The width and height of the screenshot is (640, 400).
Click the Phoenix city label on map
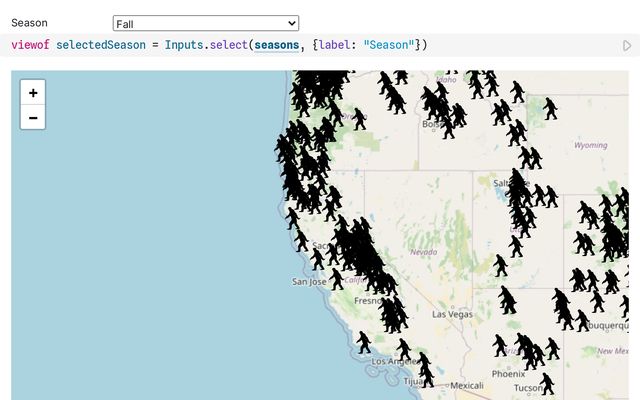[x=508, y=374]
